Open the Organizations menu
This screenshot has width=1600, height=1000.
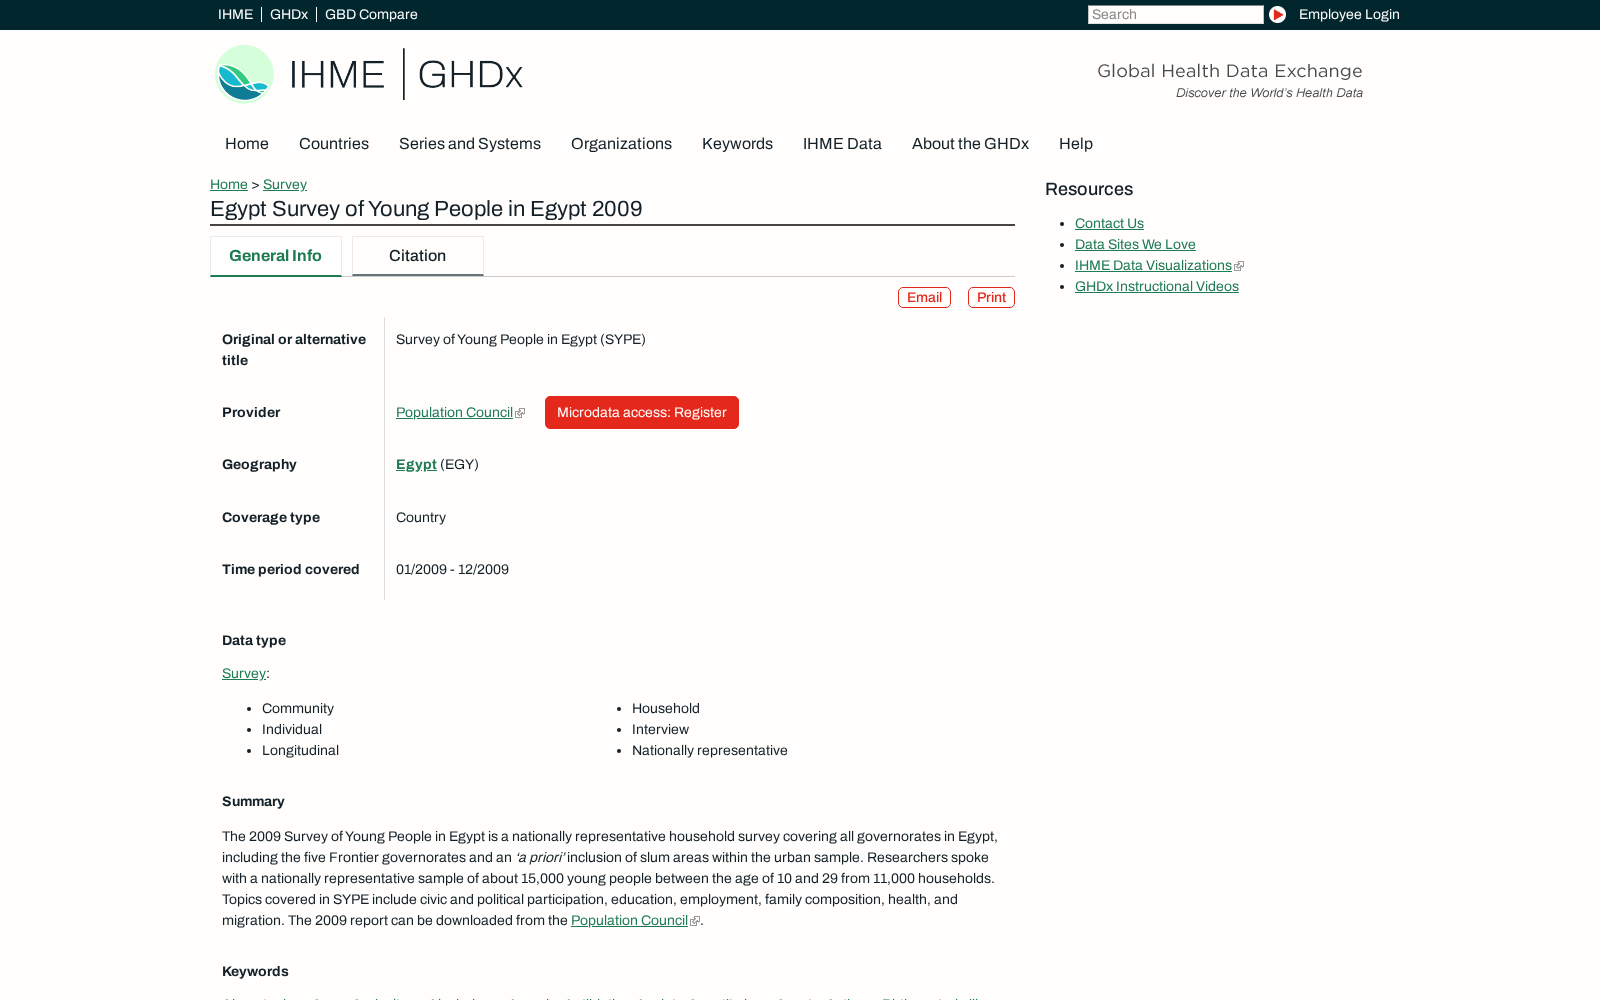[621, 144]
